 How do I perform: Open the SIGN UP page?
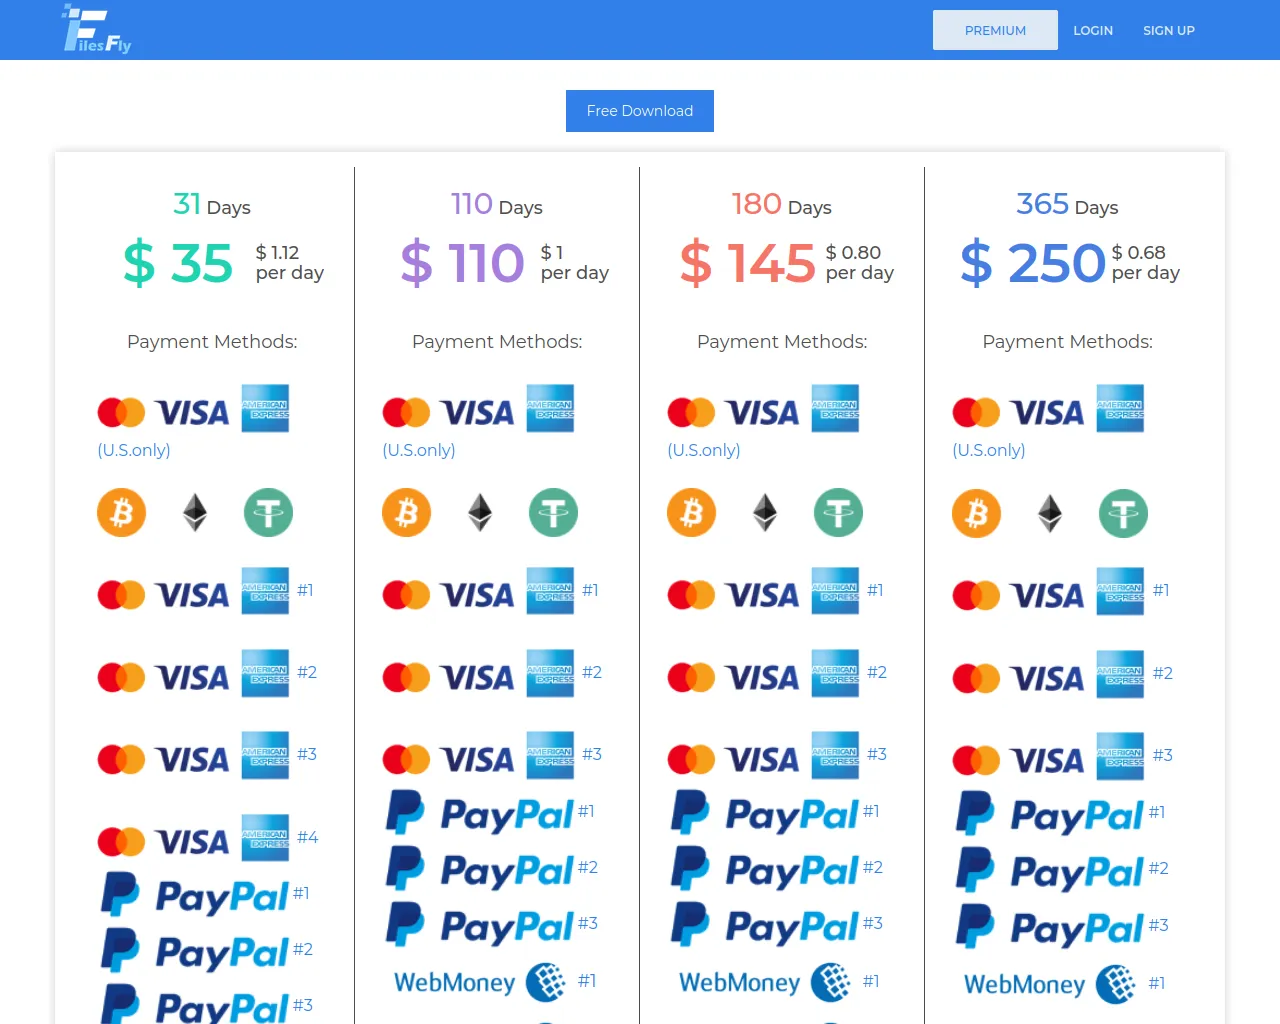(x=1169, y=30)
